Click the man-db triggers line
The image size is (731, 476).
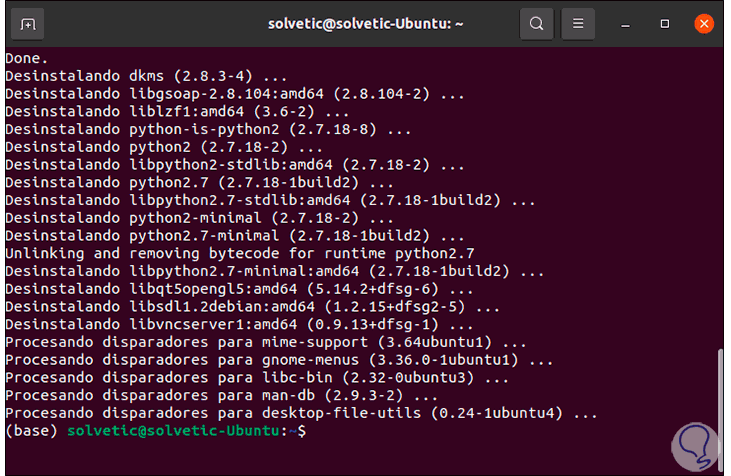221,395
